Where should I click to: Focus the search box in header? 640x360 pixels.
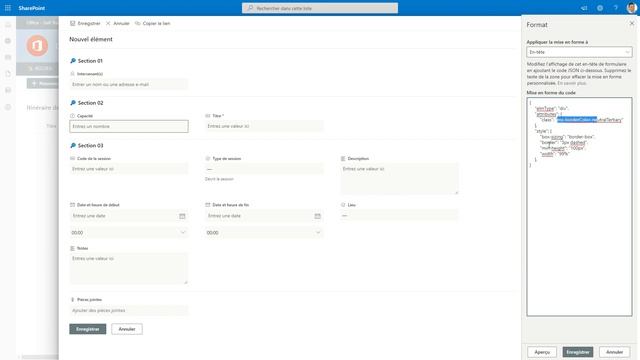[x=320, y=8]
